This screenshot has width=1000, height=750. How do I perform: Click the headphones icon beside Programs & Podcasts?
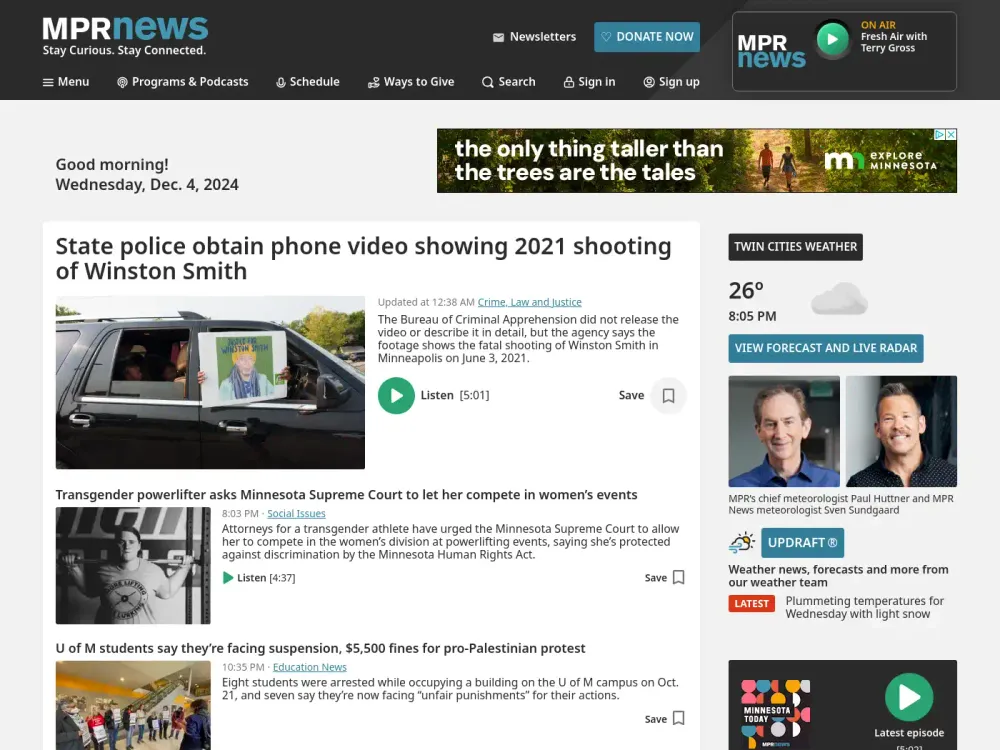(120, 81)
